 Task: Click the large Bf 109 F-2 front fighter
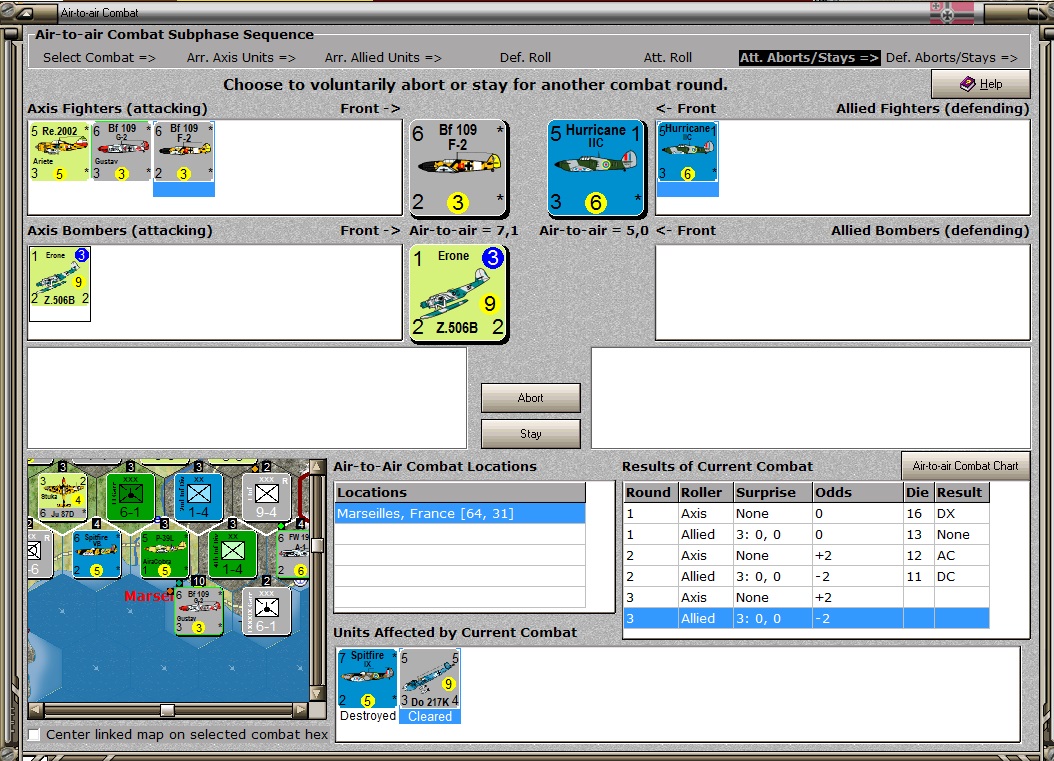pos(458,168)
